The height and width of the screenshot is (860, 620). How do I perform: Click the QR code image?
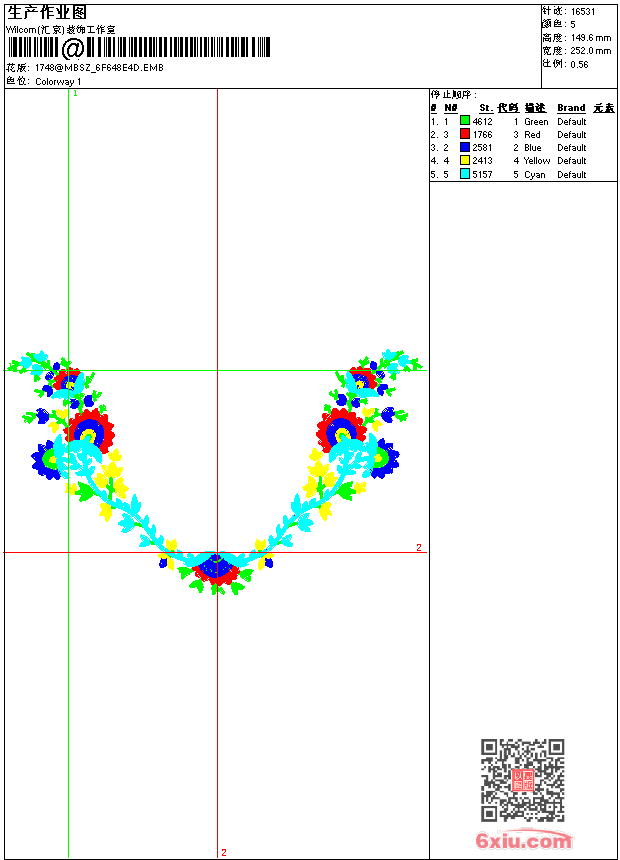(x=522, y=780)
